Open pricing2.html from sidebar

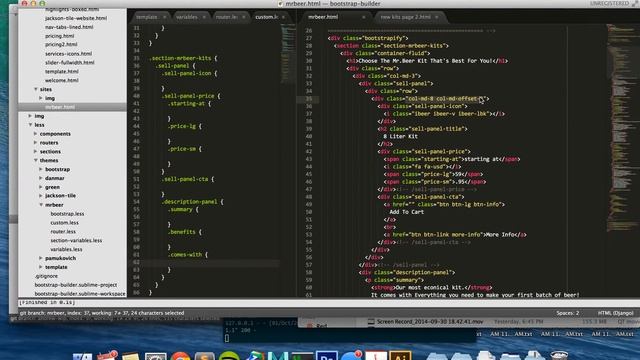point(61,44)
